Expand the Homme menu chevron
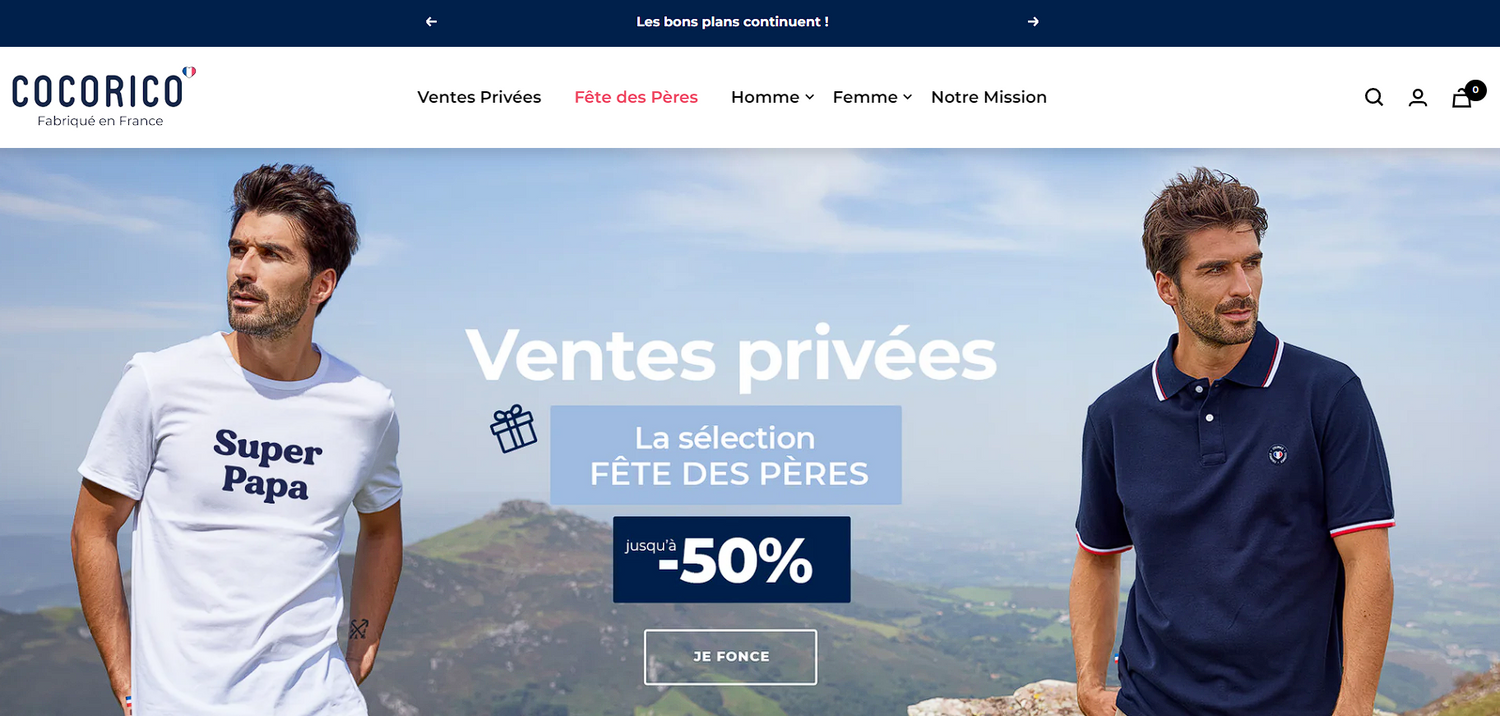The image size is (1500, 716). coord(810,97)
